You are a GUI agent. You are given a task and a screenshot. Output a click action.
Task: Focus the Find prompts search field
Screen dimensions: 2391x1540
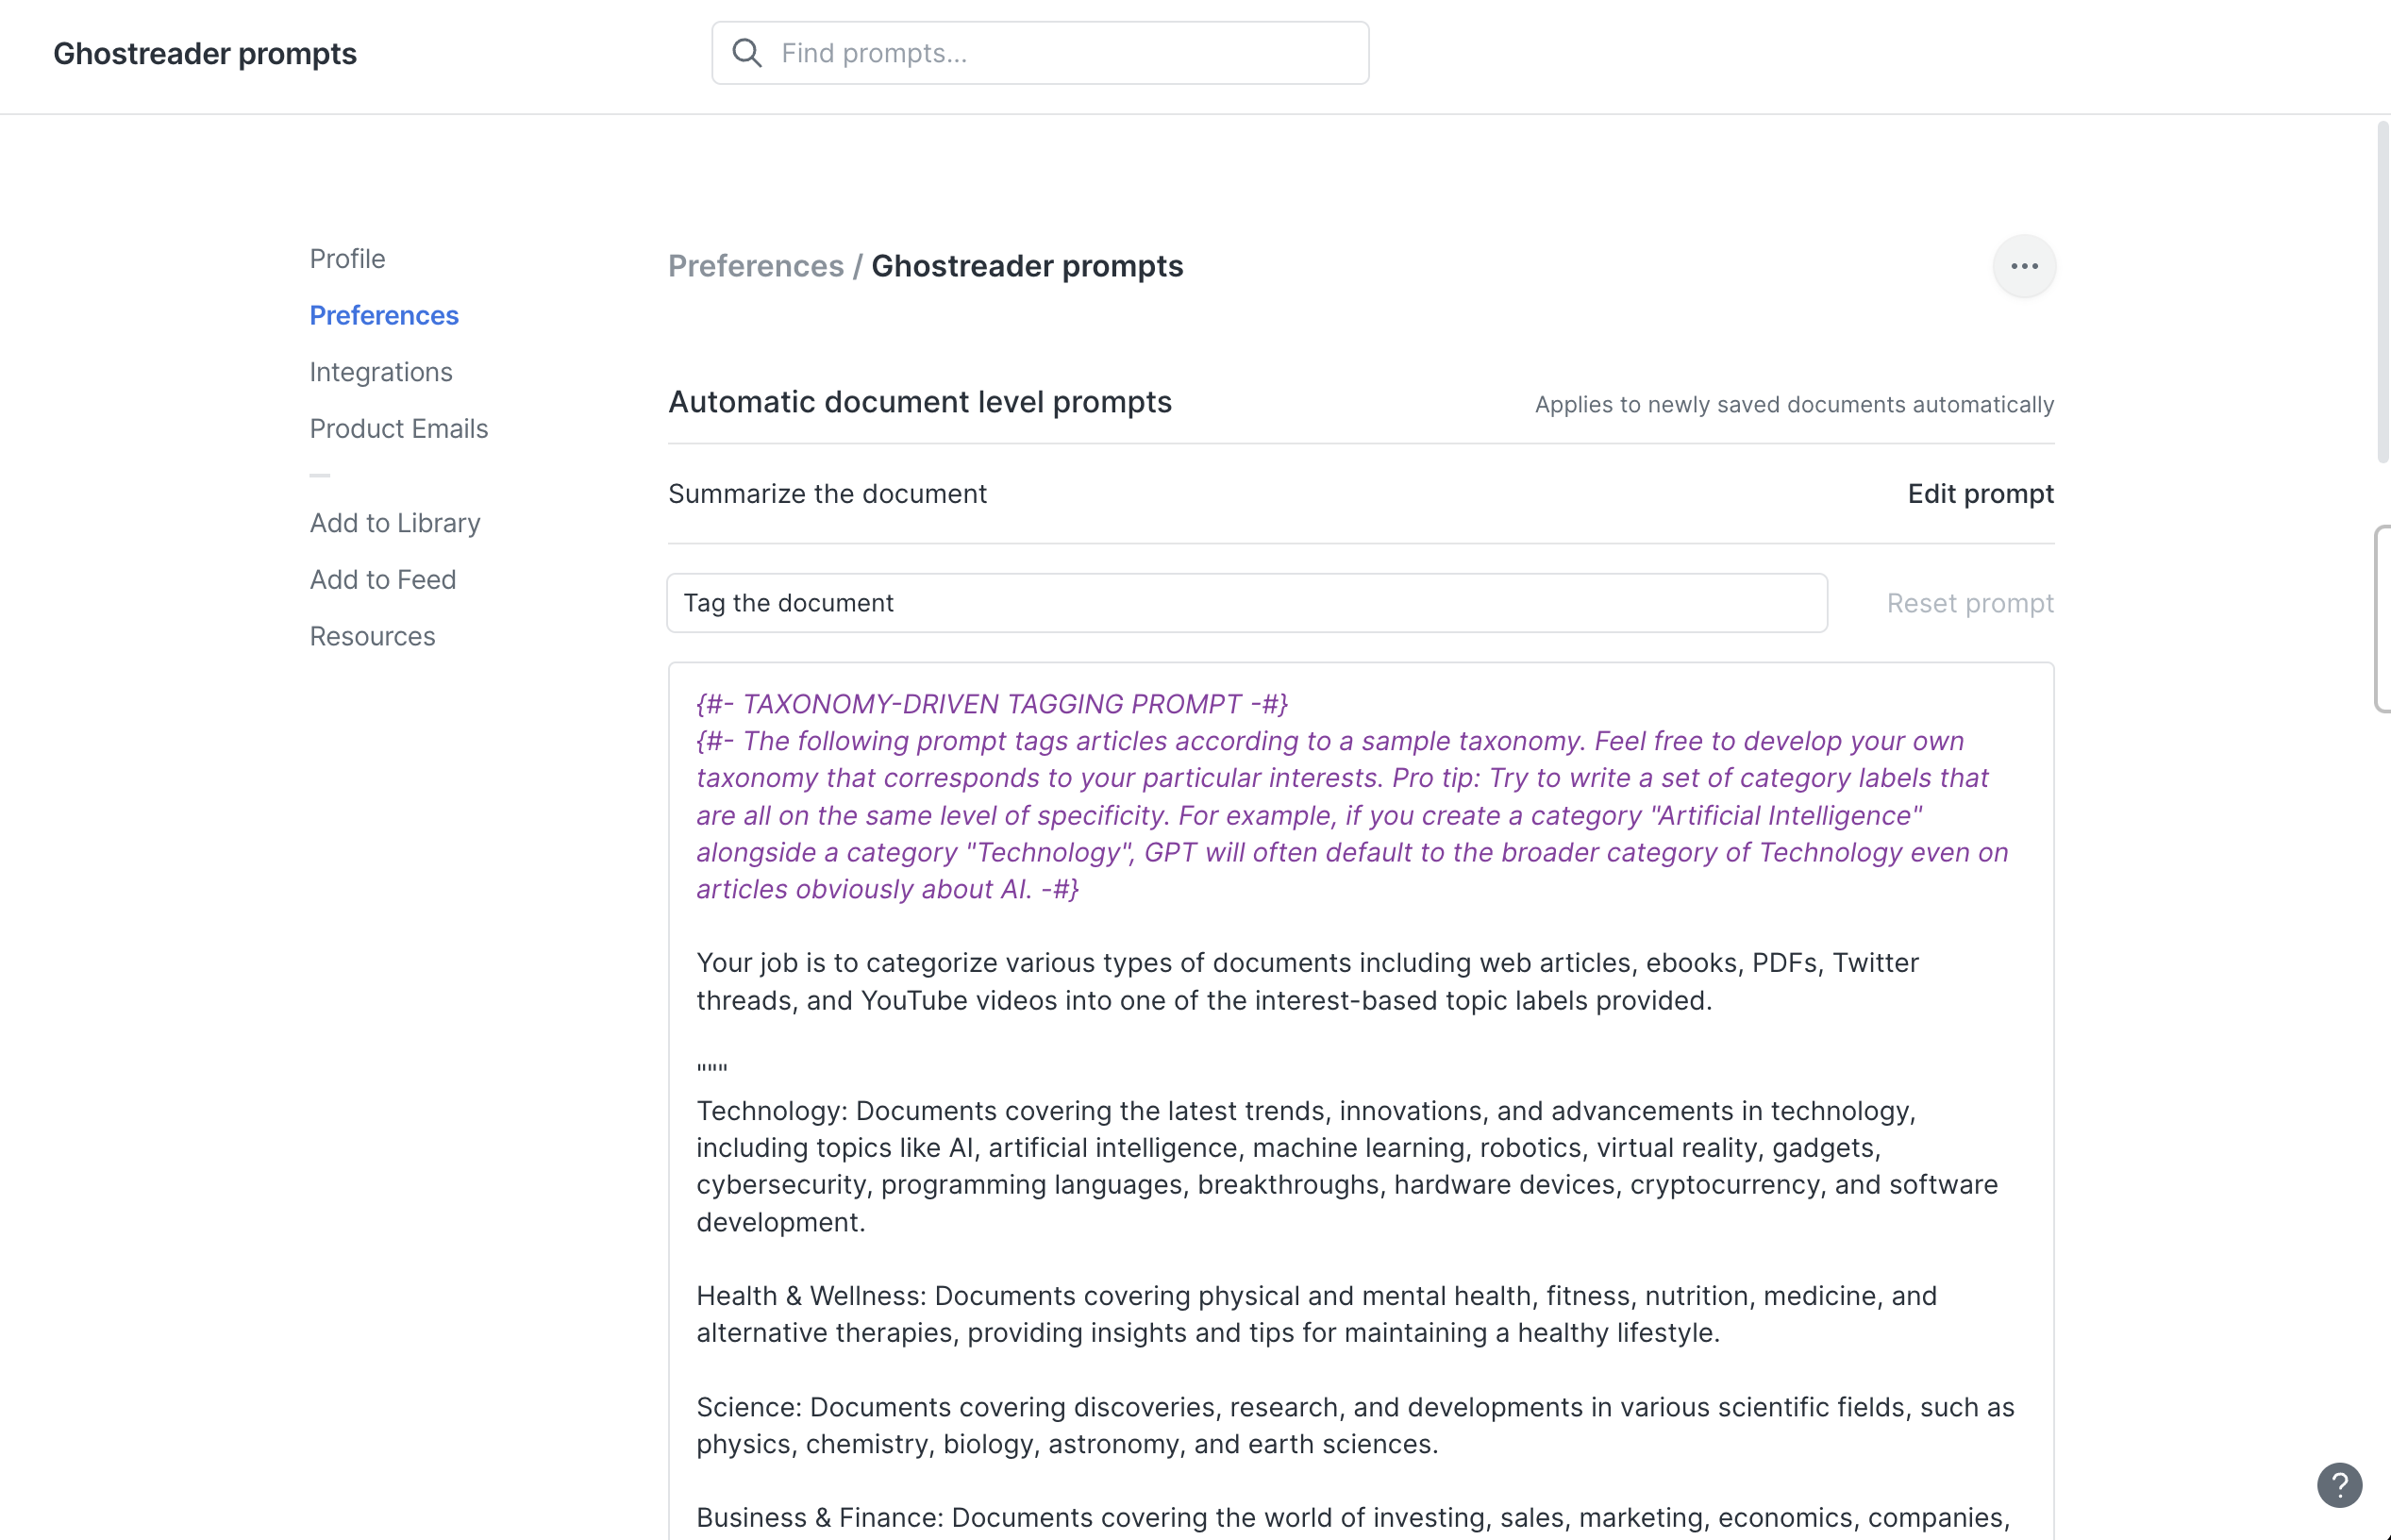point(1040,52)
